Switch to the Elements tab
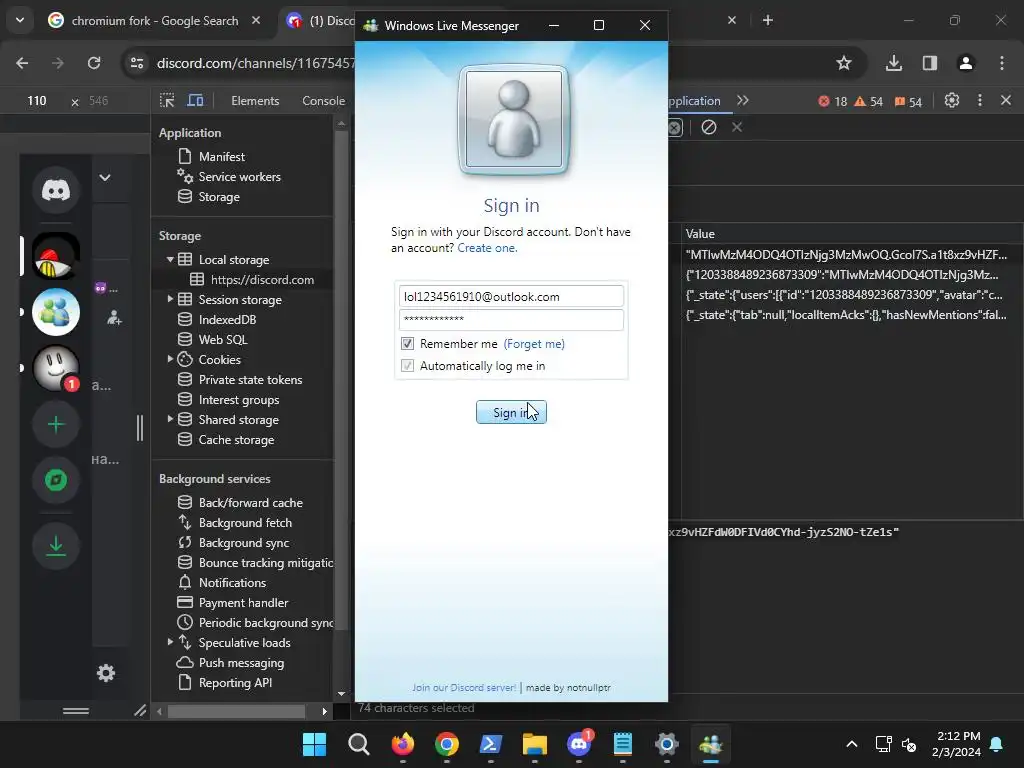 tap(255, 101)
